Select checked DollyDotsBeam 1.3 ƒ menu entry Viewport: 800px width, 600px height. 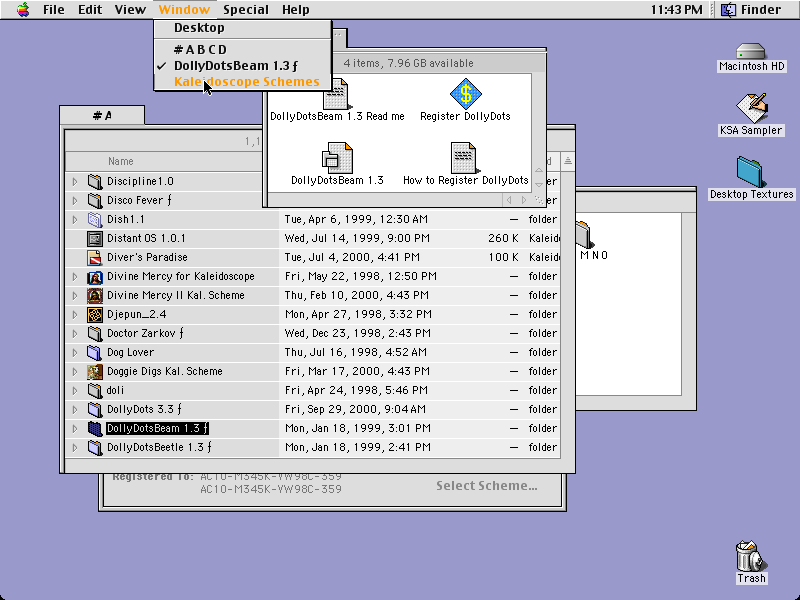click(243, 66)
